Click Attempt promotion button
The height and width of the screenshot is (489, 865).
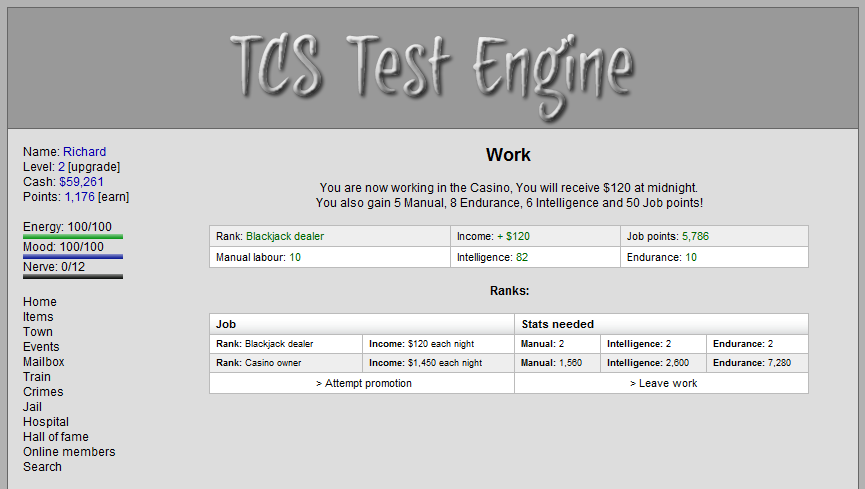363,383
